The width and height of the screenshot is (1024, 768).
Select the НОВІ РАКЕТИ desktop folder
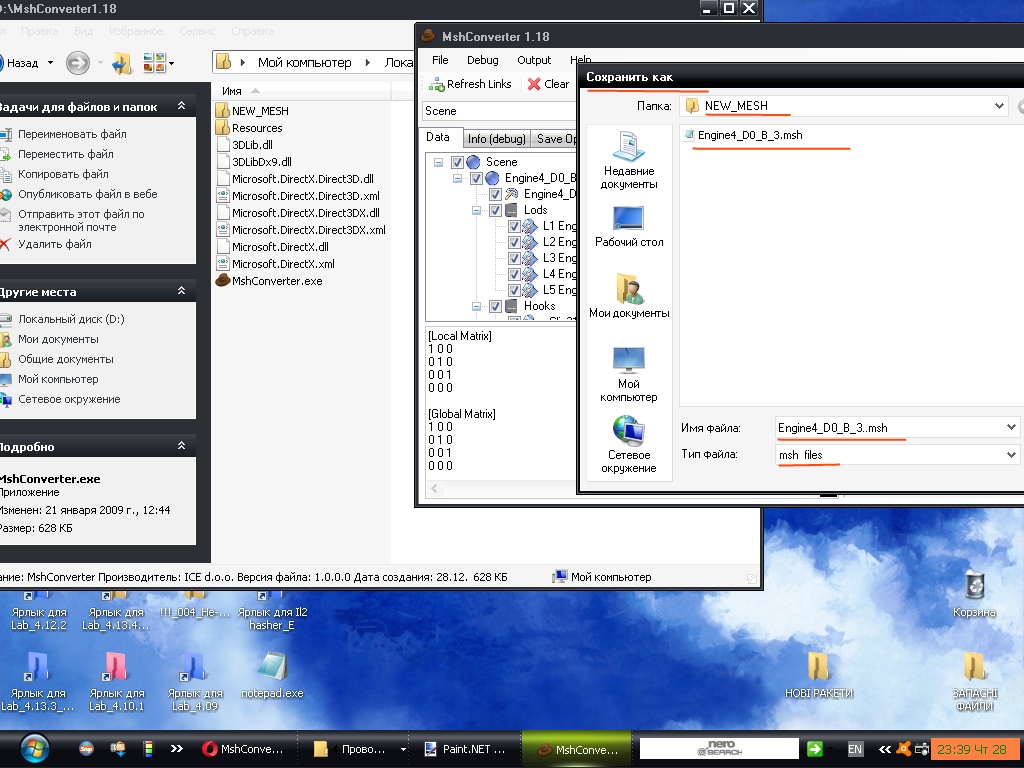(819, 675)
